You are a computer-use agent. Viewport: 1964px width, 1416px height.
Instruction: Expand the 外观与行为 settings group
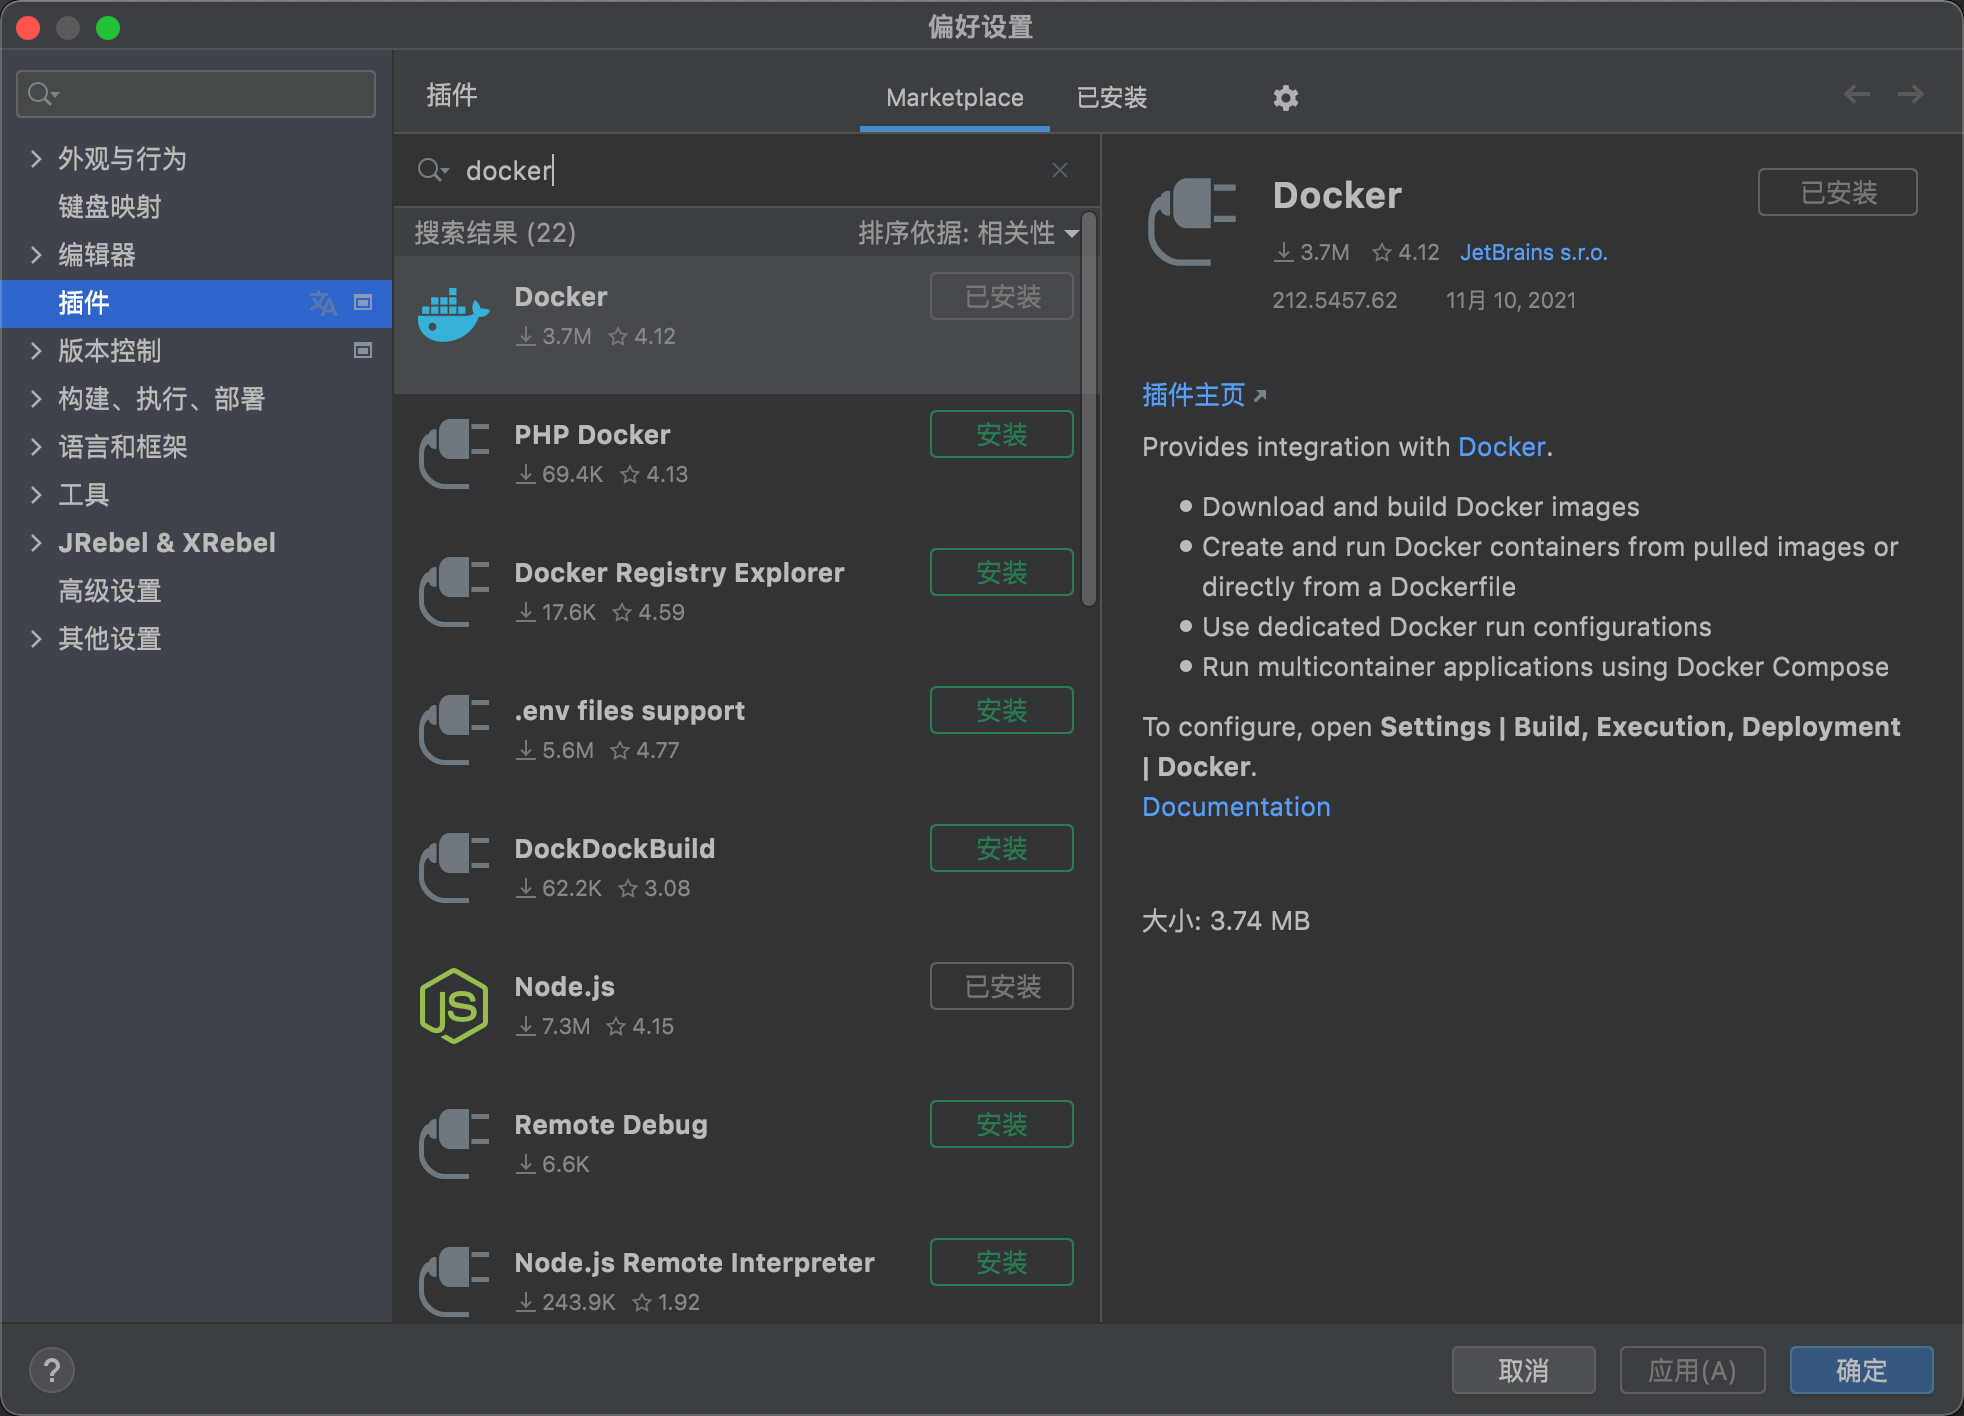(x=36, y=159)
